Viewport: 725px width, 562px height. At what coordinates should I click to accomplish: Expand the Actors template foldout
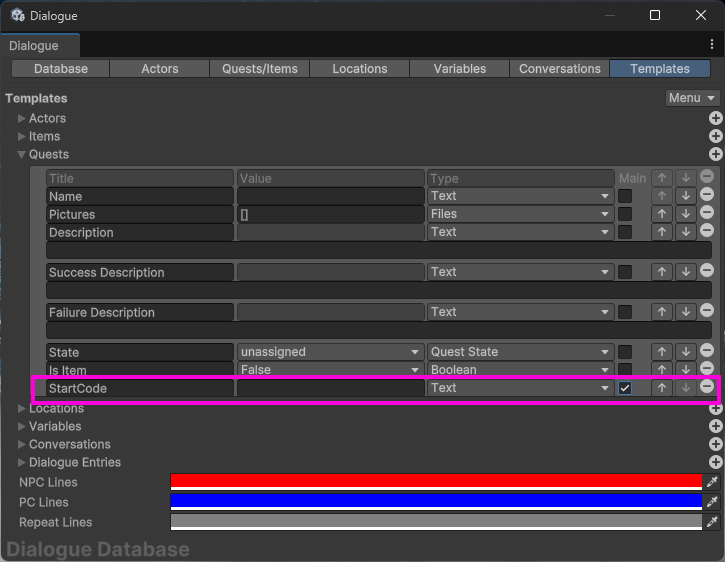point(21,118)
